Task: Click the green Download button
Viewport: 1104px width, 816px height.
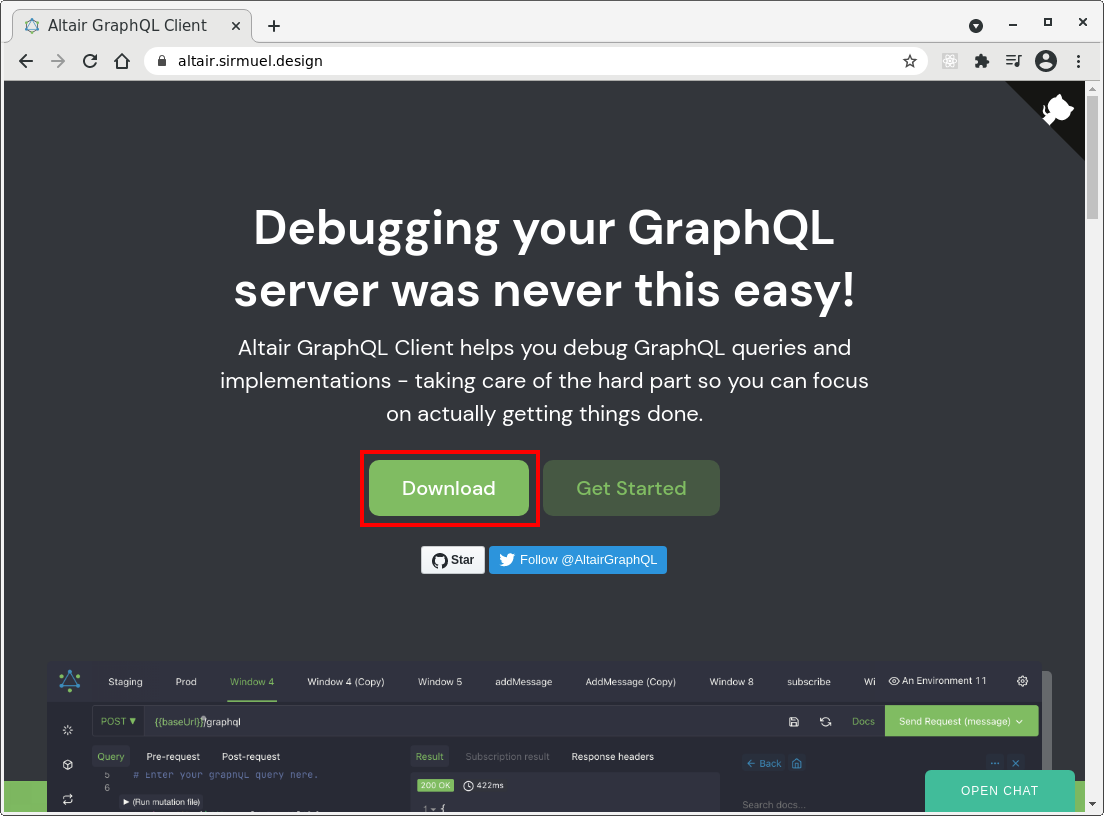Action: (x=448, y=488)
